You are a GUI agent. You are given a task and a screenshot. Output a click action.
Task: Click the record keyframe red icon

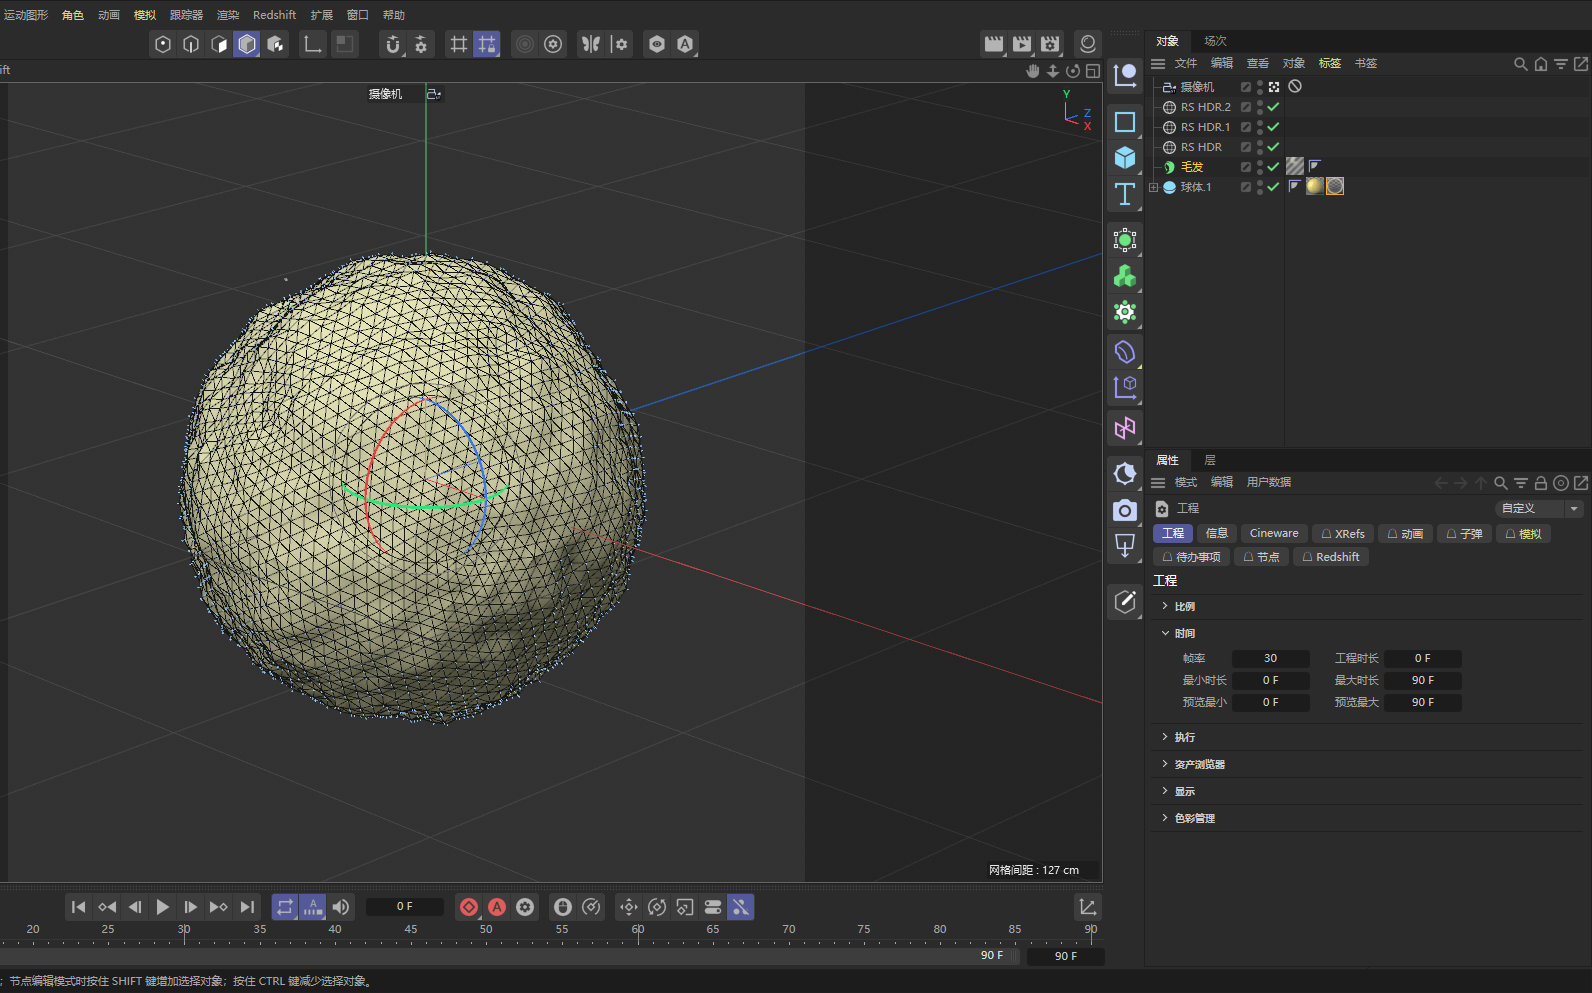[x=469, y=907]
